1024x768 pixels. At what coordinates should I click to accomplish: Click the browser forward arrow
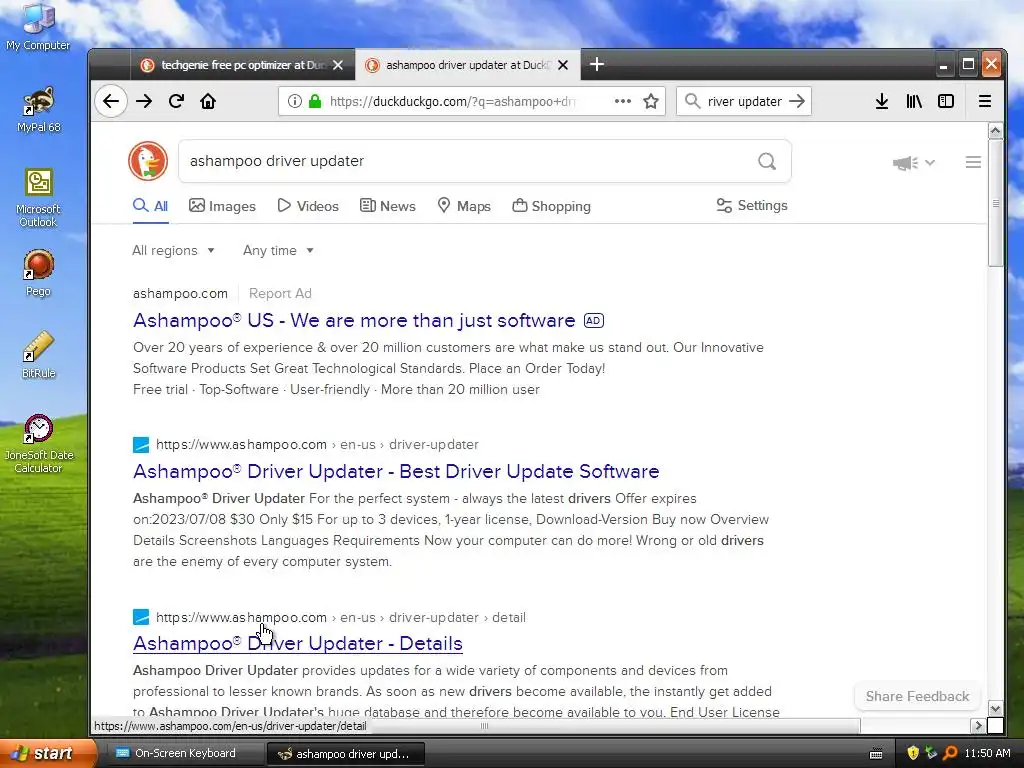[144, 101]
